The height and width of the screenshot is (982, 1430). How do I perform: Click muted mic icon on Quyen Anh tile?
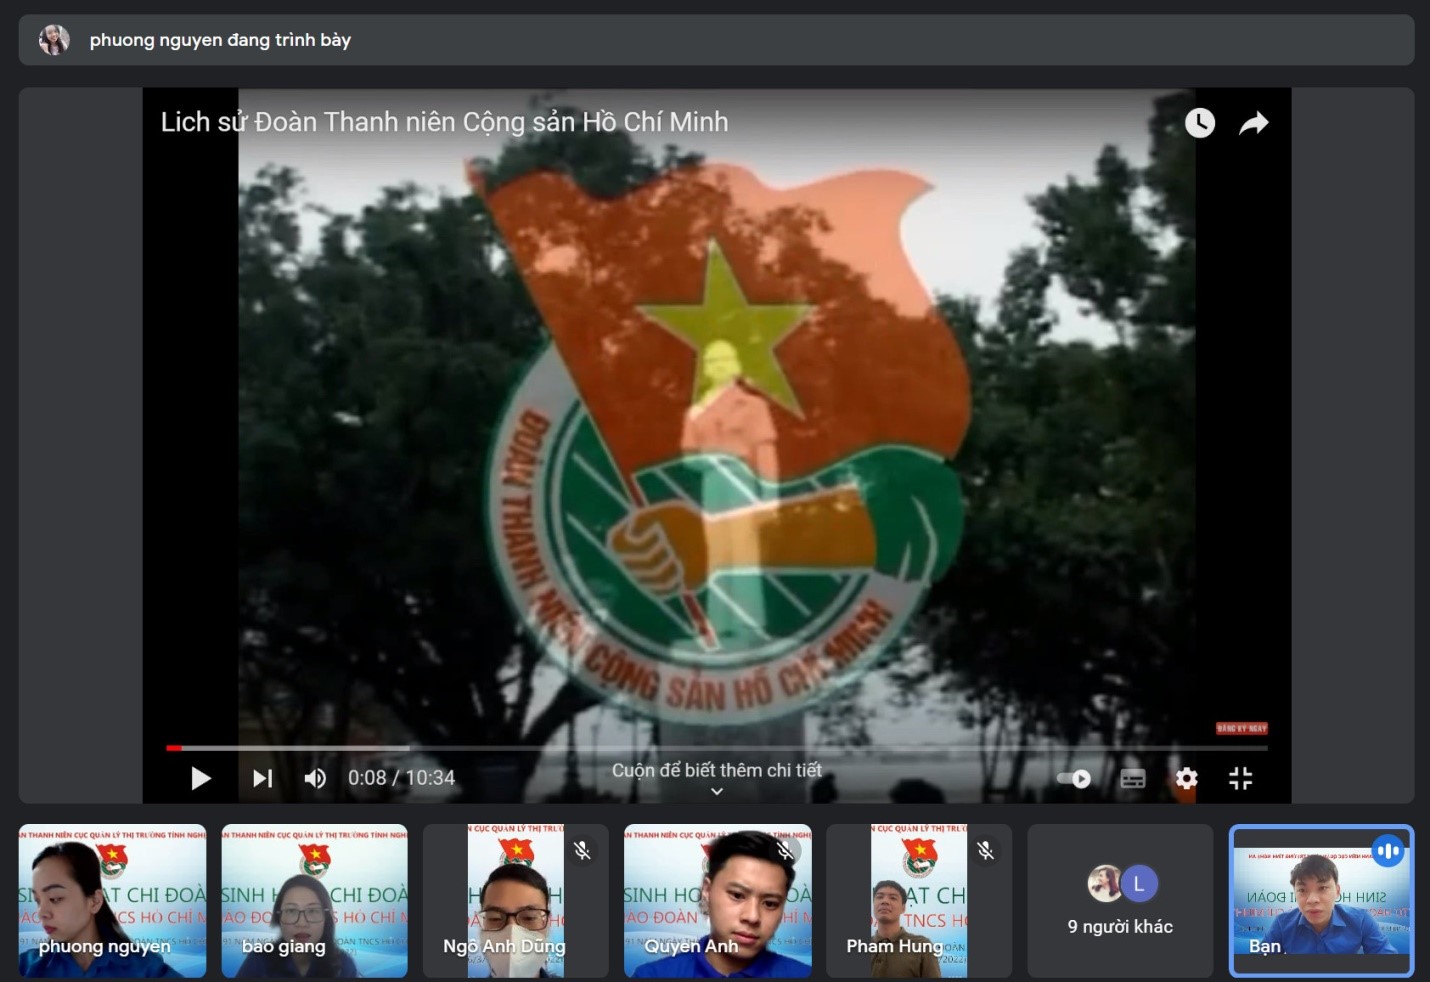click(x=785, y=850)
